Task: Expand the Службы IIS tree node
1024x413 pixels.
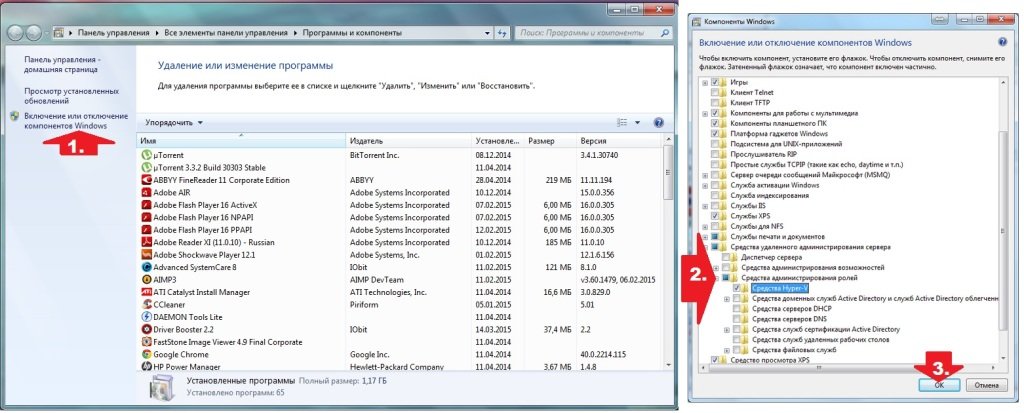Action: click(x=705, y=205)
